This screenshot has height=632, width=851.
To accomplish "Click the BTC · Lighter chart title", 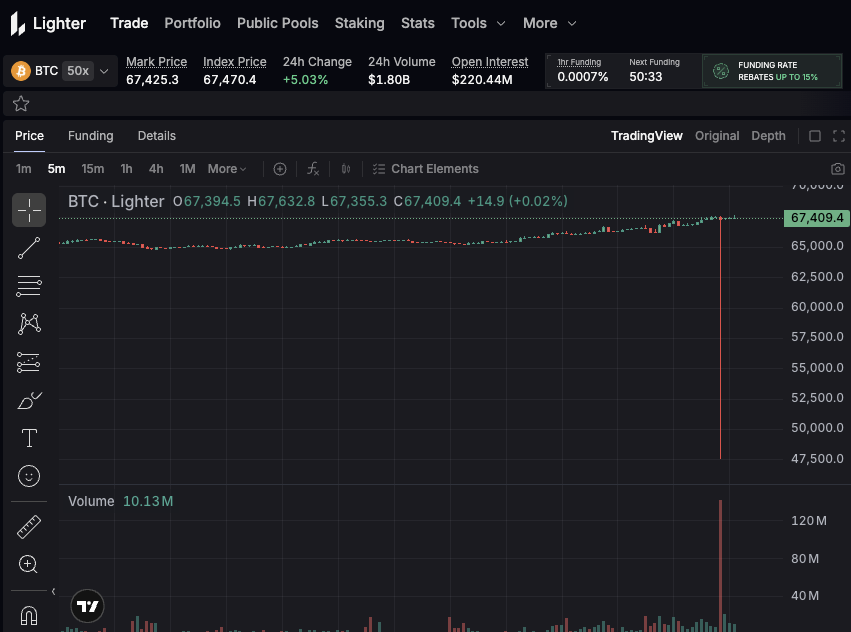I will point(116,201).
